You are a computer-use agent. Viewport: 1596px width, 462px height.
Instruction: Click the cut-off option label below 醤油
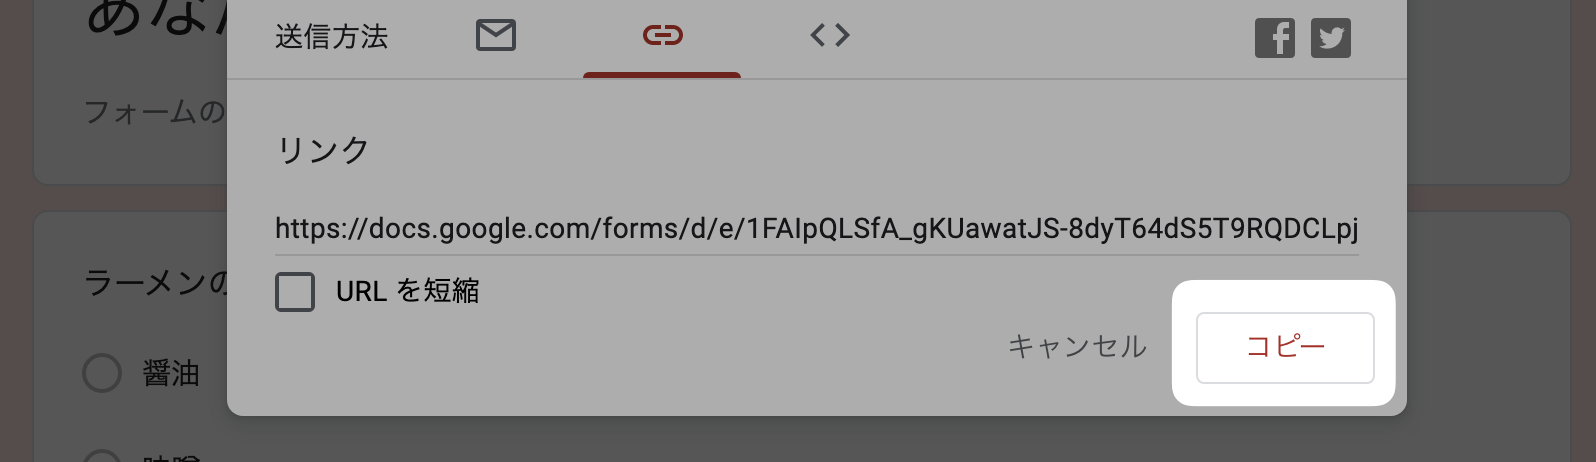(x=171, y=458)
